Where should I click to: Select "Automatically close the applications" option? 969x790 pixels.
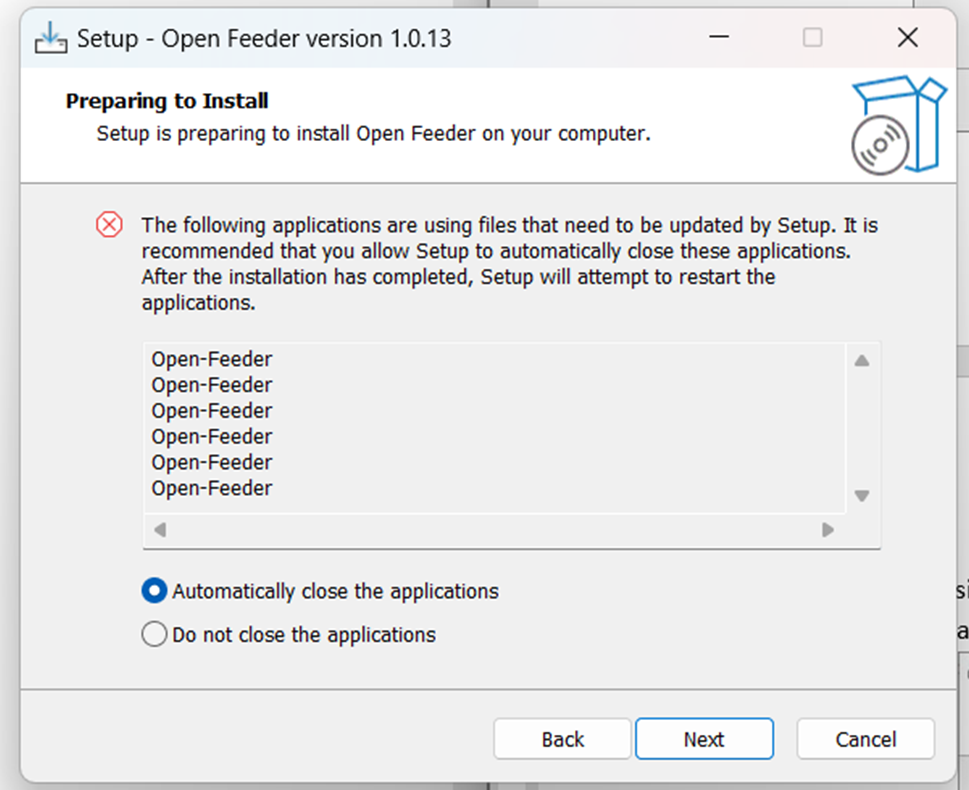(x=154, y=591)
